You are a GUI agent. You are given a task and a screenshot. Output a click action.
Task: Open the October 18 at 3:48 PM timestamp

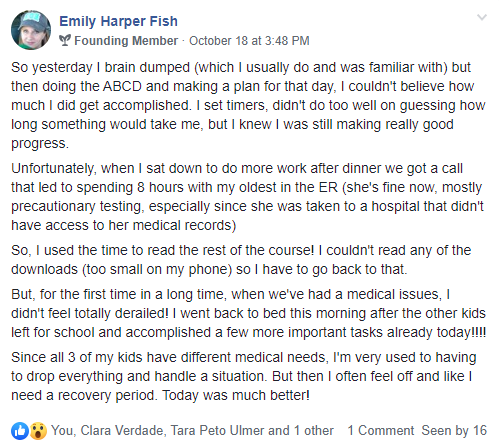tap(249, 41)
